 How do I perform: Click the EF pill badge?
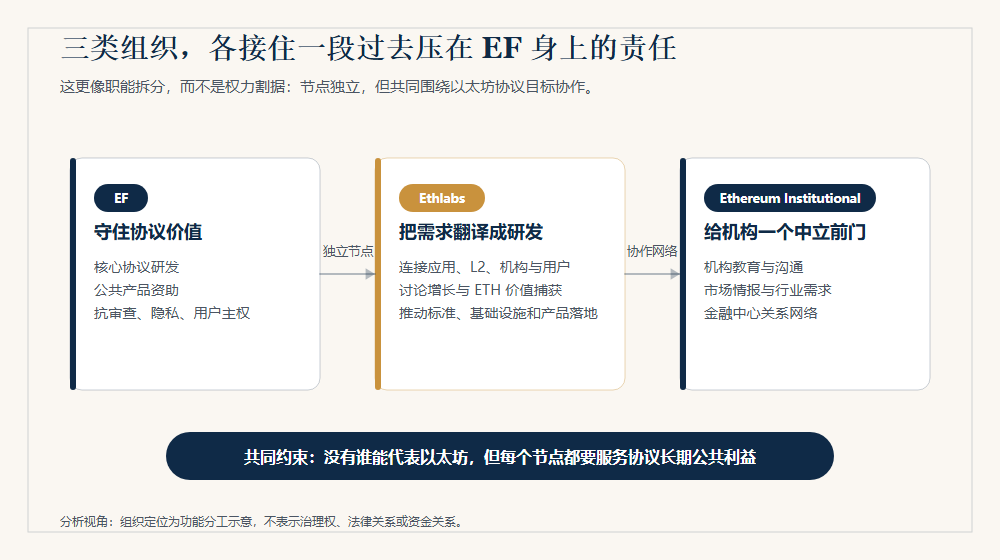(121, 198)
